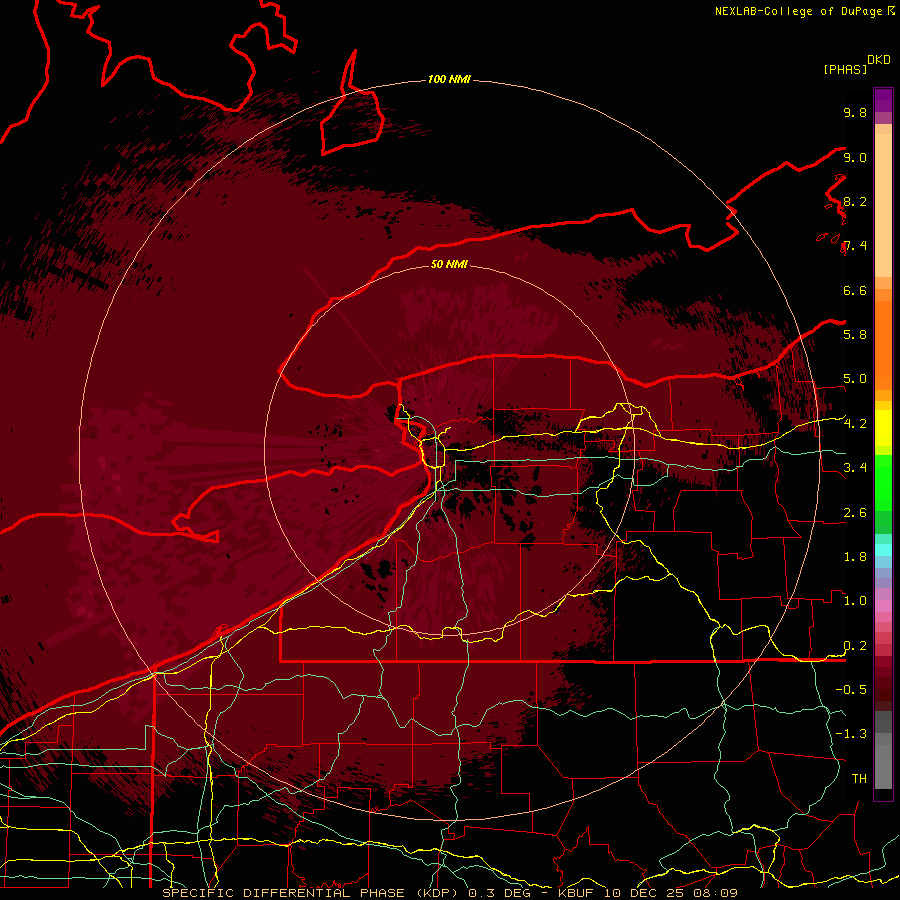Click the 9.8 value on the scale
Viewport: 900px width, 900px height.
coord(855,112)
